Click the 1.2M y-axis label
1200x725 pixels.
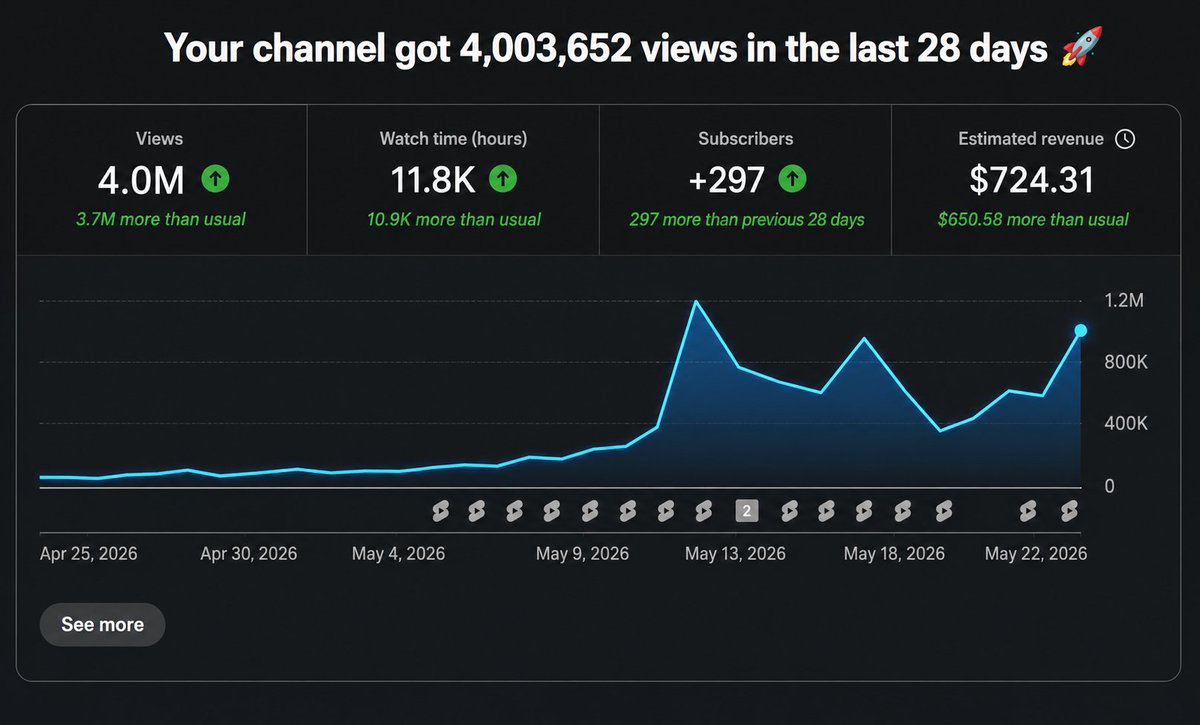pos(1122,301)
